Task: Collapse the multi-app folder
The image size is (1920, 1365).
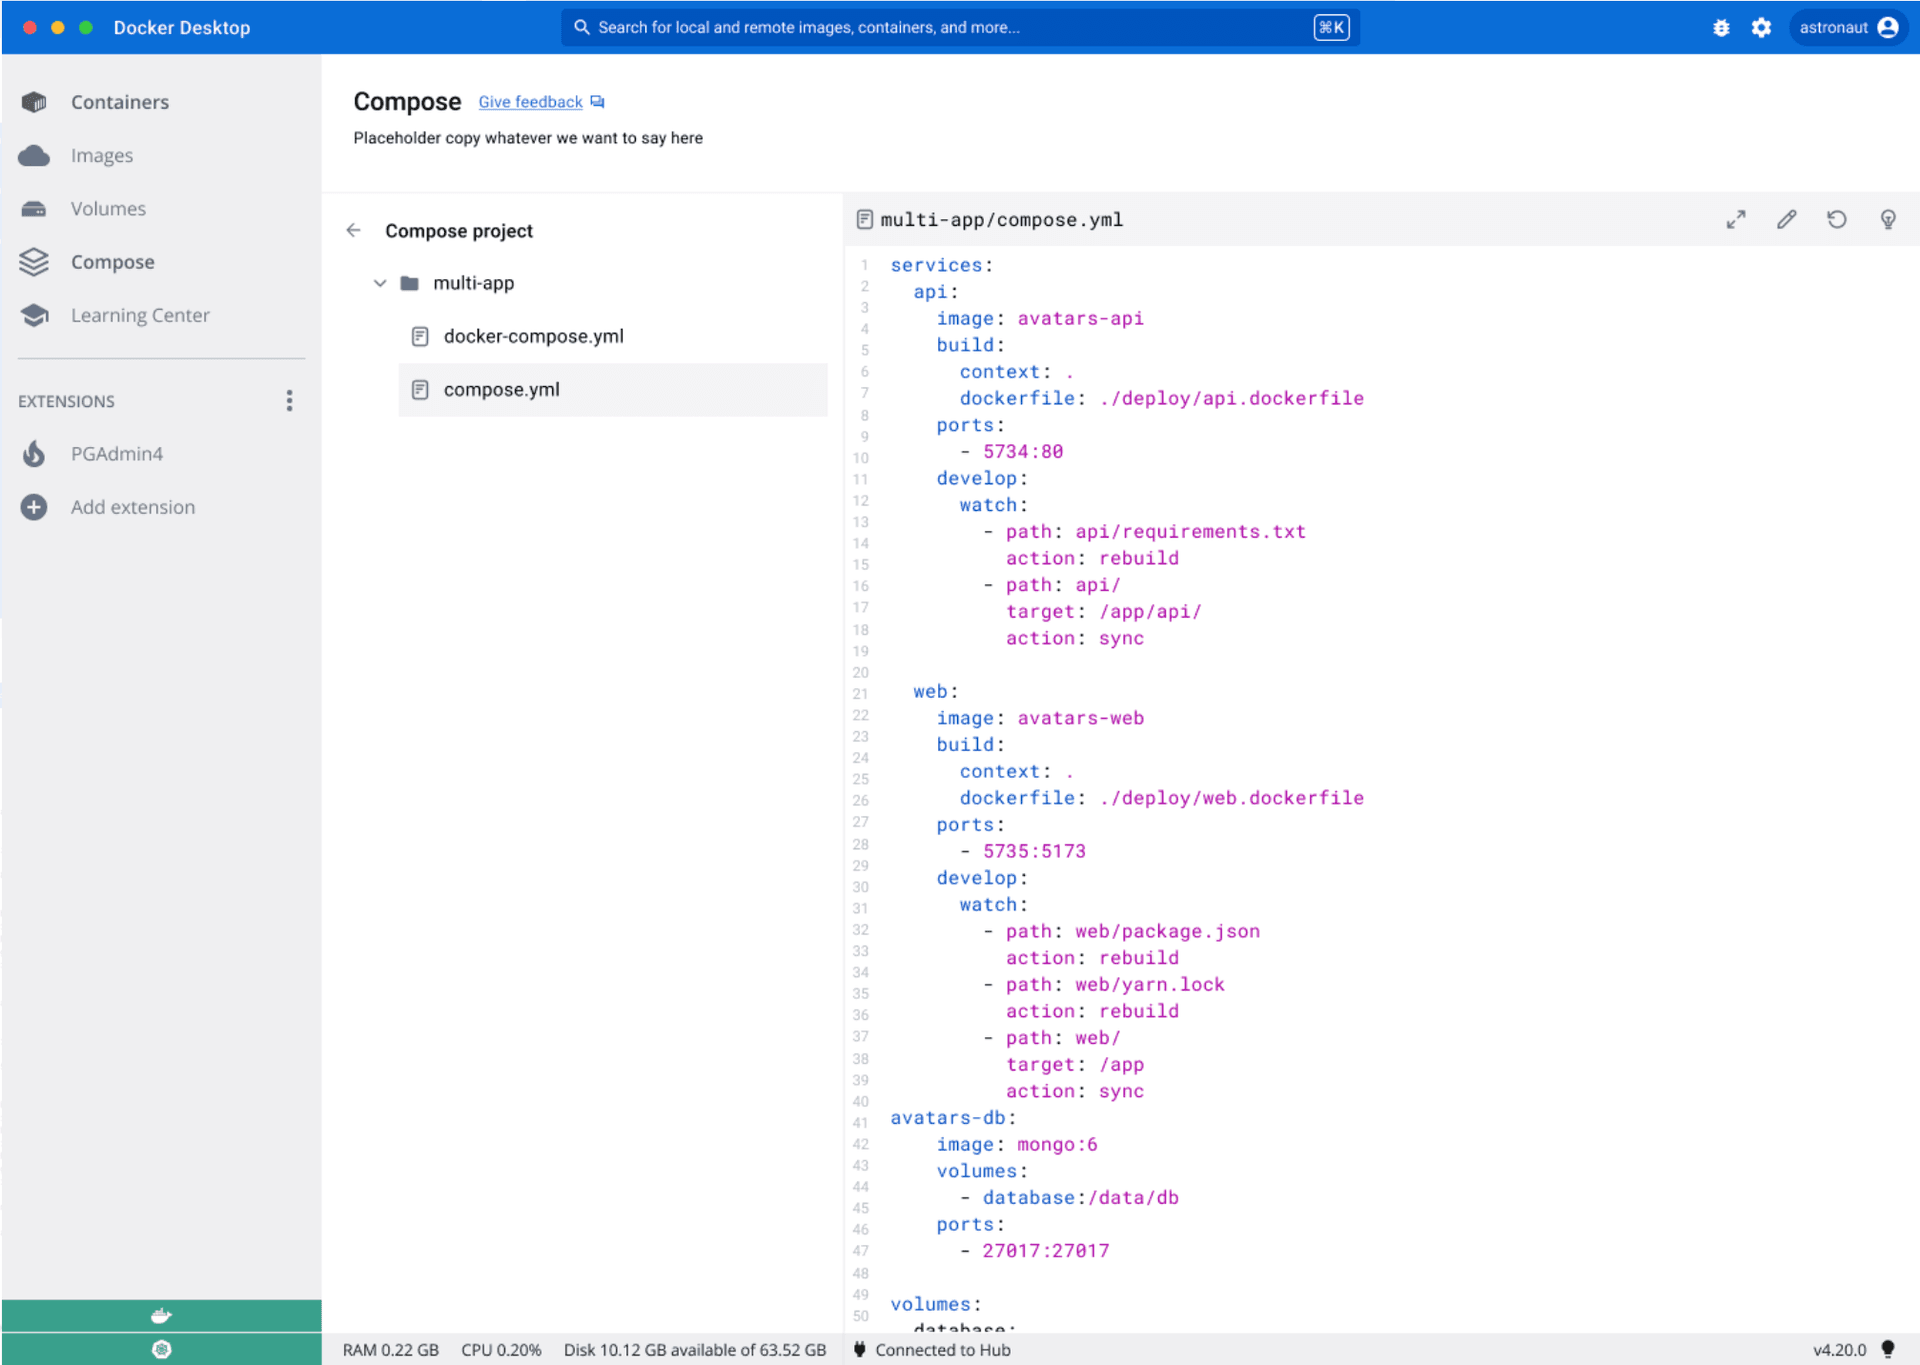Action: click(380, 284)
